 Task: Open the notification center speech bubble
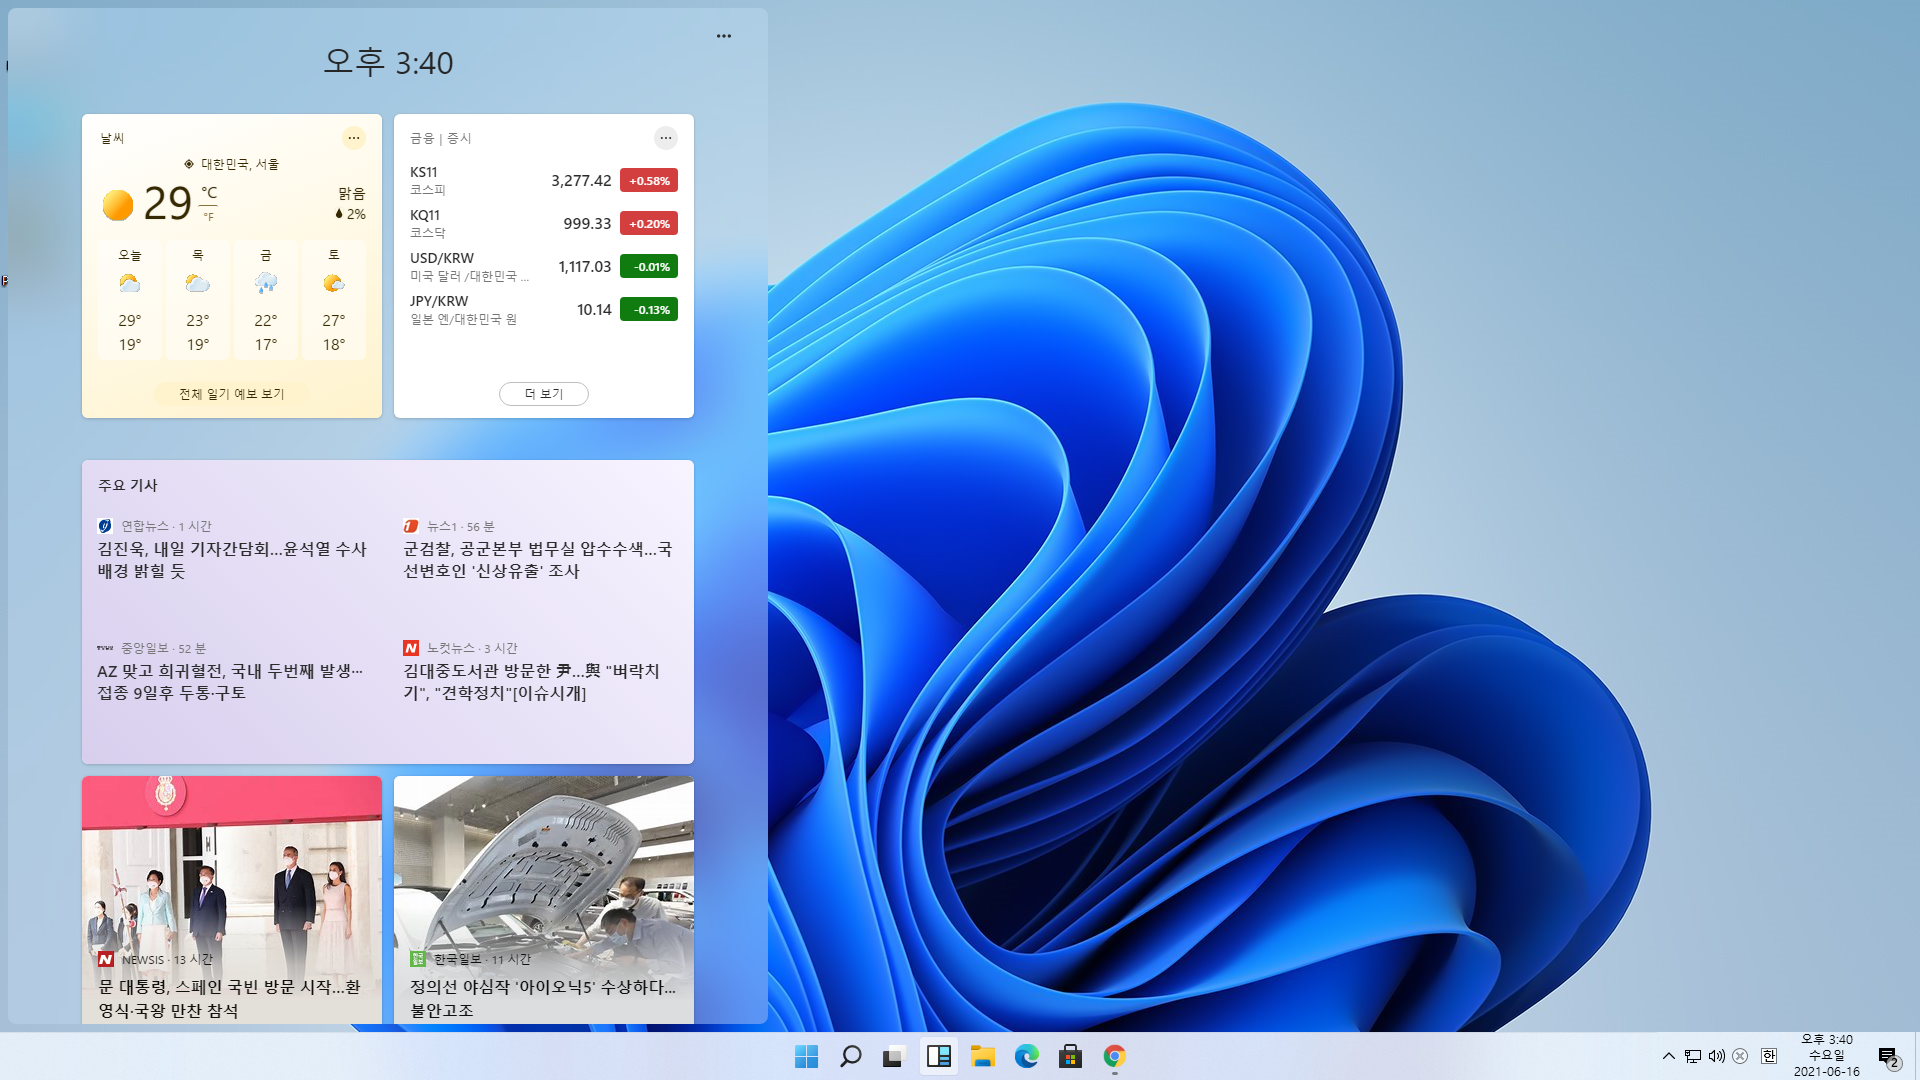(x=1887, y=1056)
